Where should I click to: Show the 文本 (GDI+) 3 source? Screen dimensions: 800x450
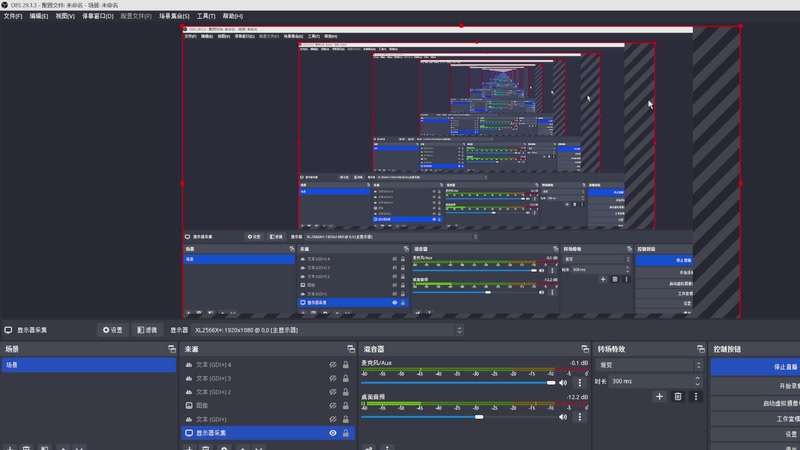pos(333,379)
